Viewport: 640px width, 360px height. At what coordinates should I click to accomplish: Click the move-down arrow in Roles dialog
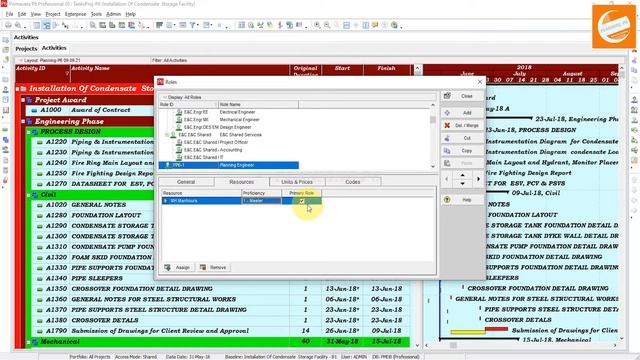point(462,184)
